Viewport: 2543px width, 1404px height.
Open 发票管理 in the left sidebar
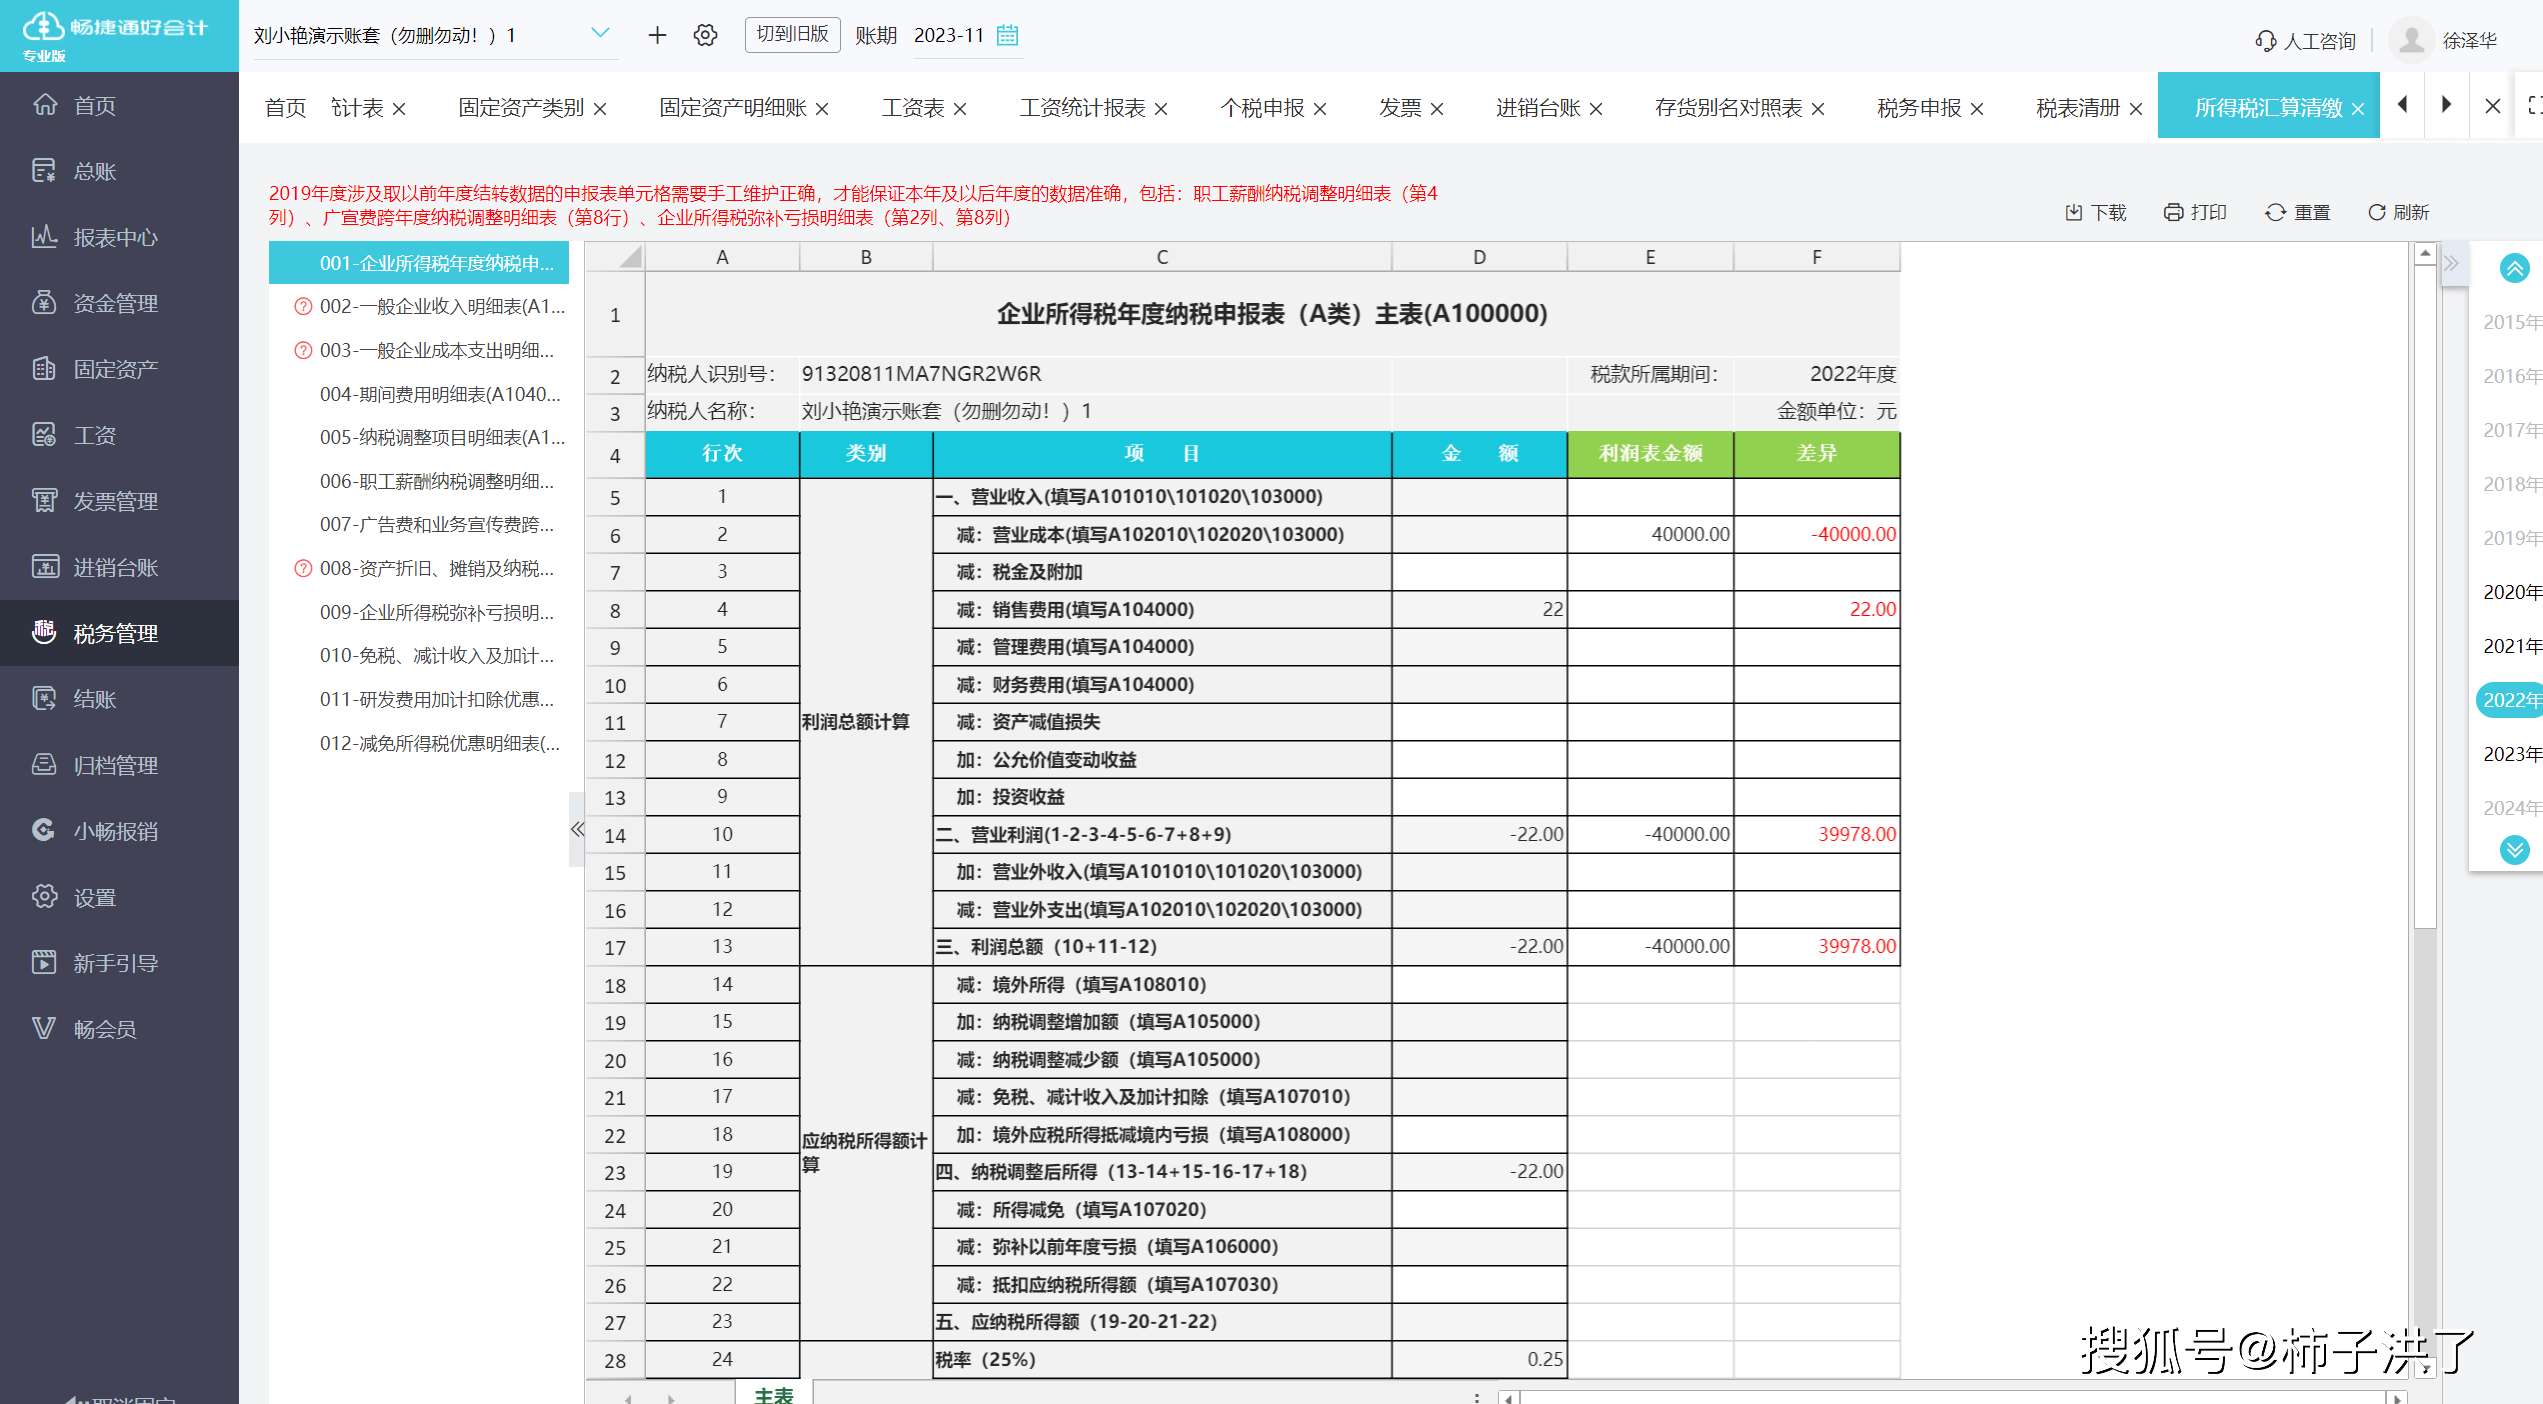click(115, 501)
